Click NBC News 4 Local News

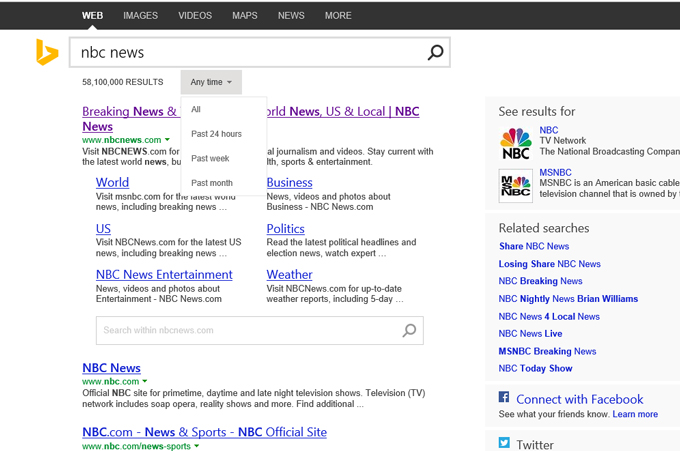coord(549,317)
